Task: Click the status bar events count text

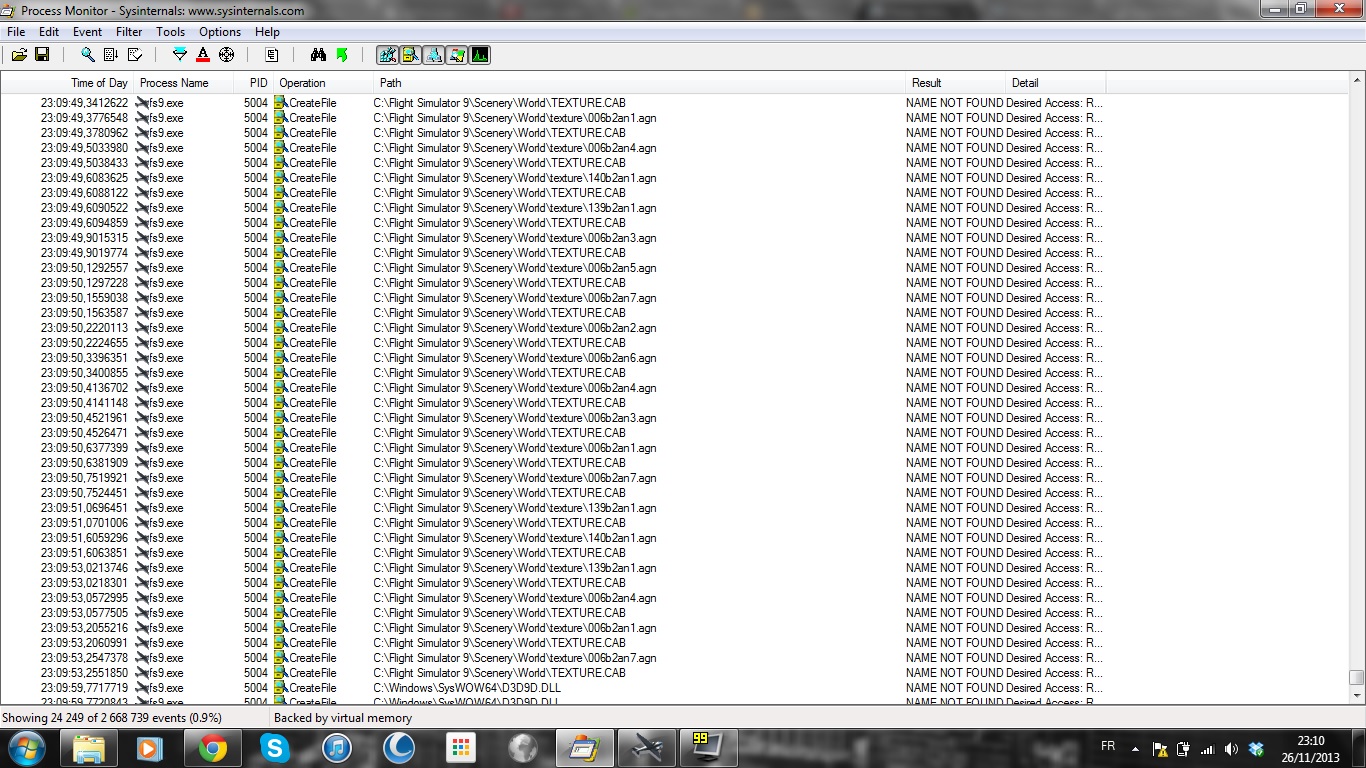Action: (112, 718)
